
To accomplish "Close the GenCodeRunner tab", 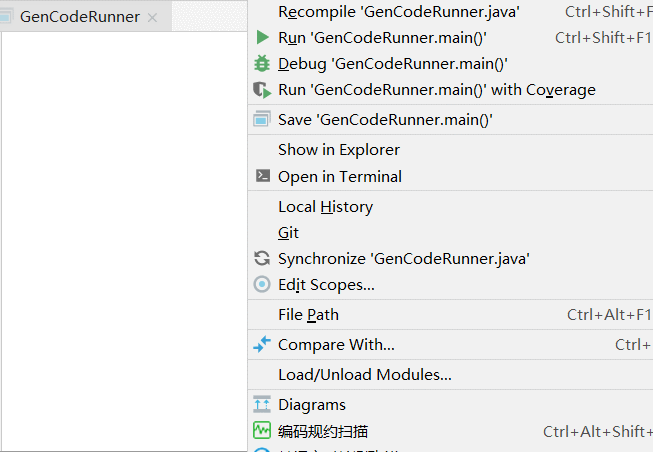I will 152,17.
